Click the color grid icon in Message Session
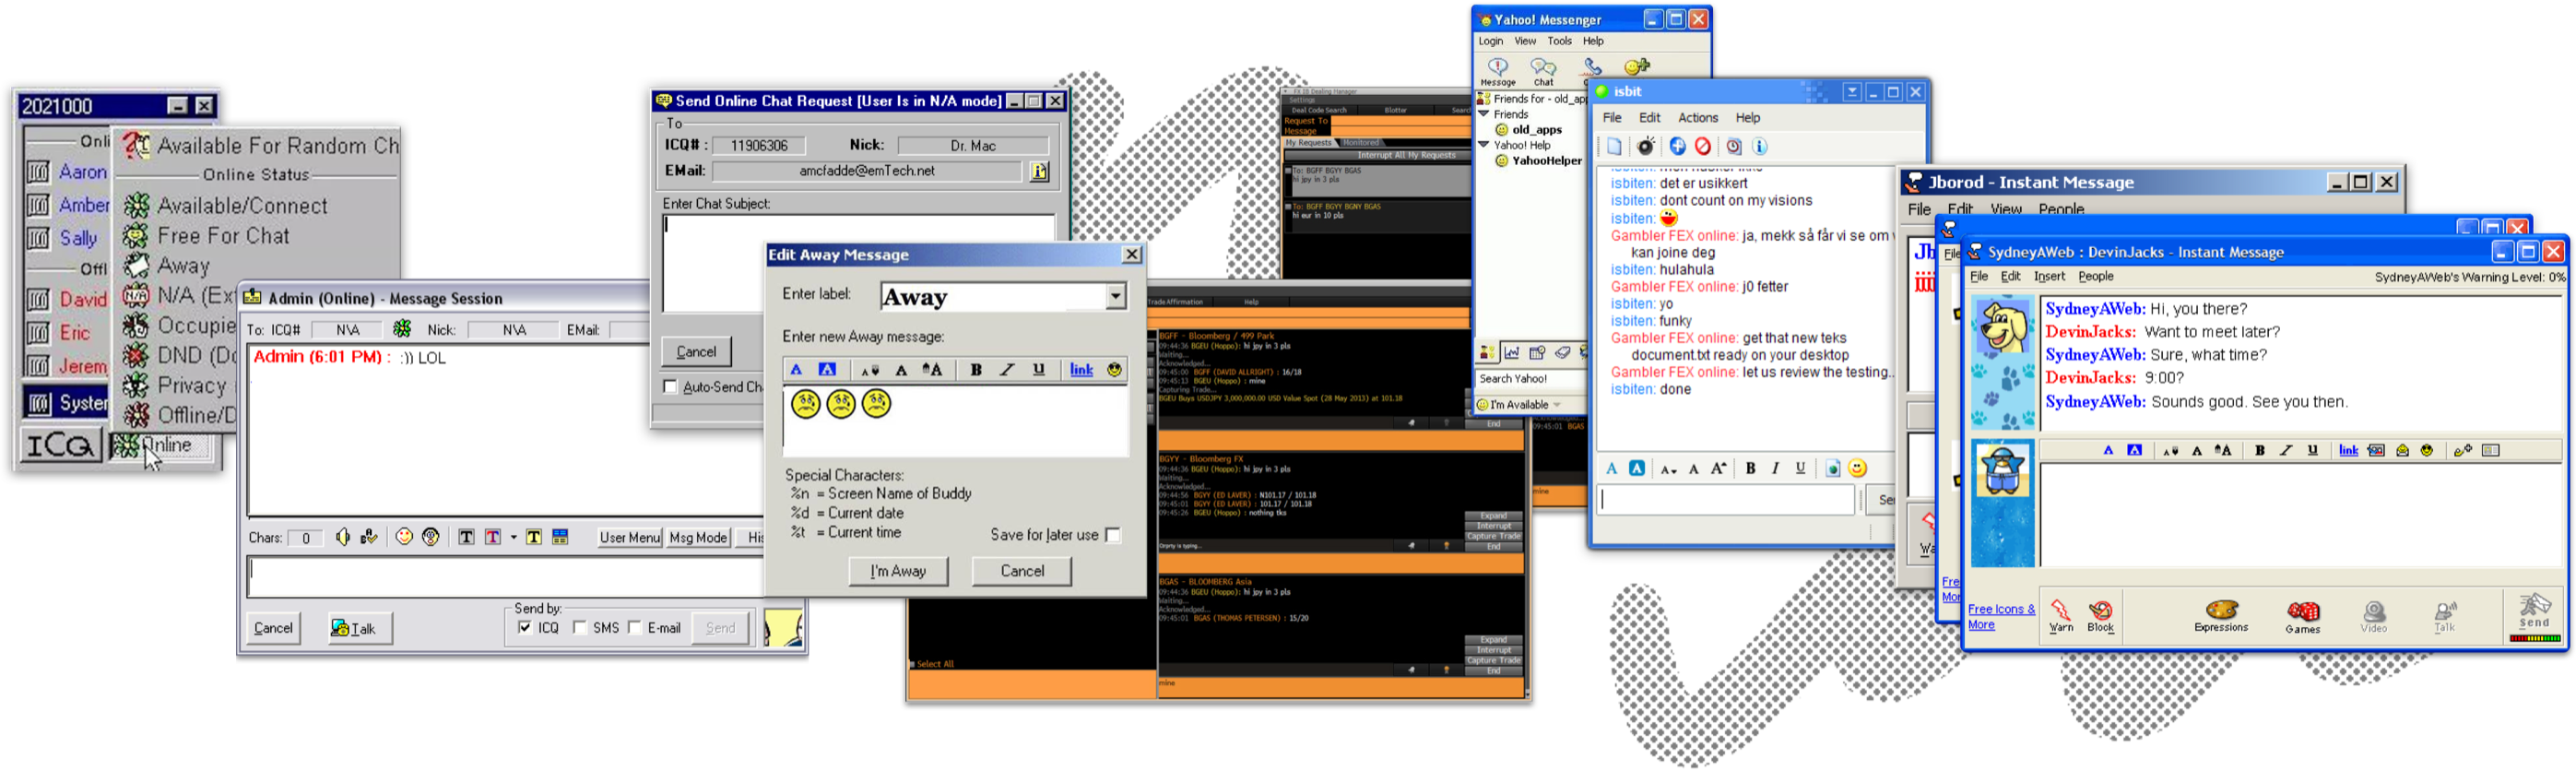The image size is (2576, 771). (x=560, y=537)
